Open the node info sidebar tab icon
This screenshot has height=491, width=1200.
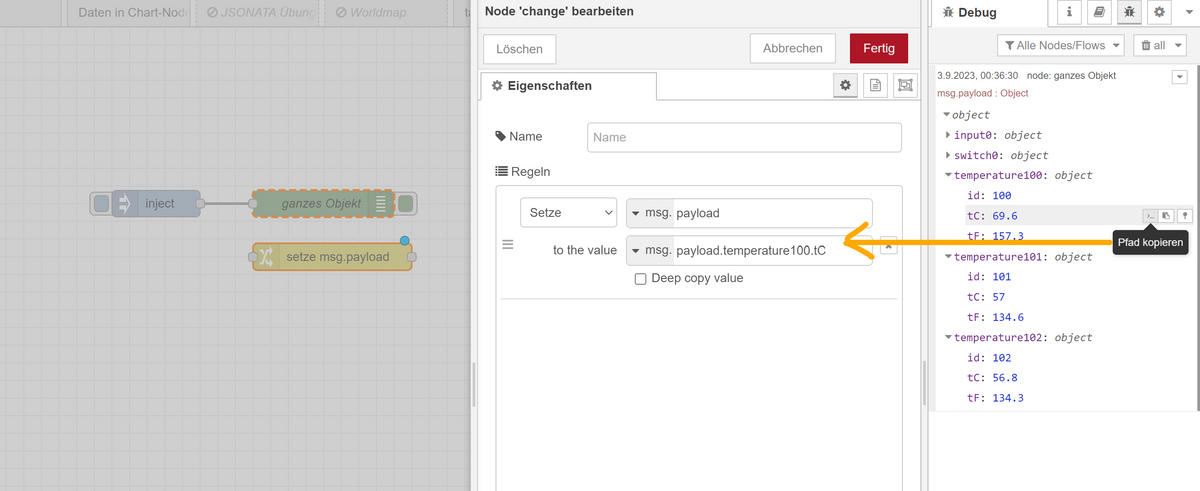[1071, 12]
